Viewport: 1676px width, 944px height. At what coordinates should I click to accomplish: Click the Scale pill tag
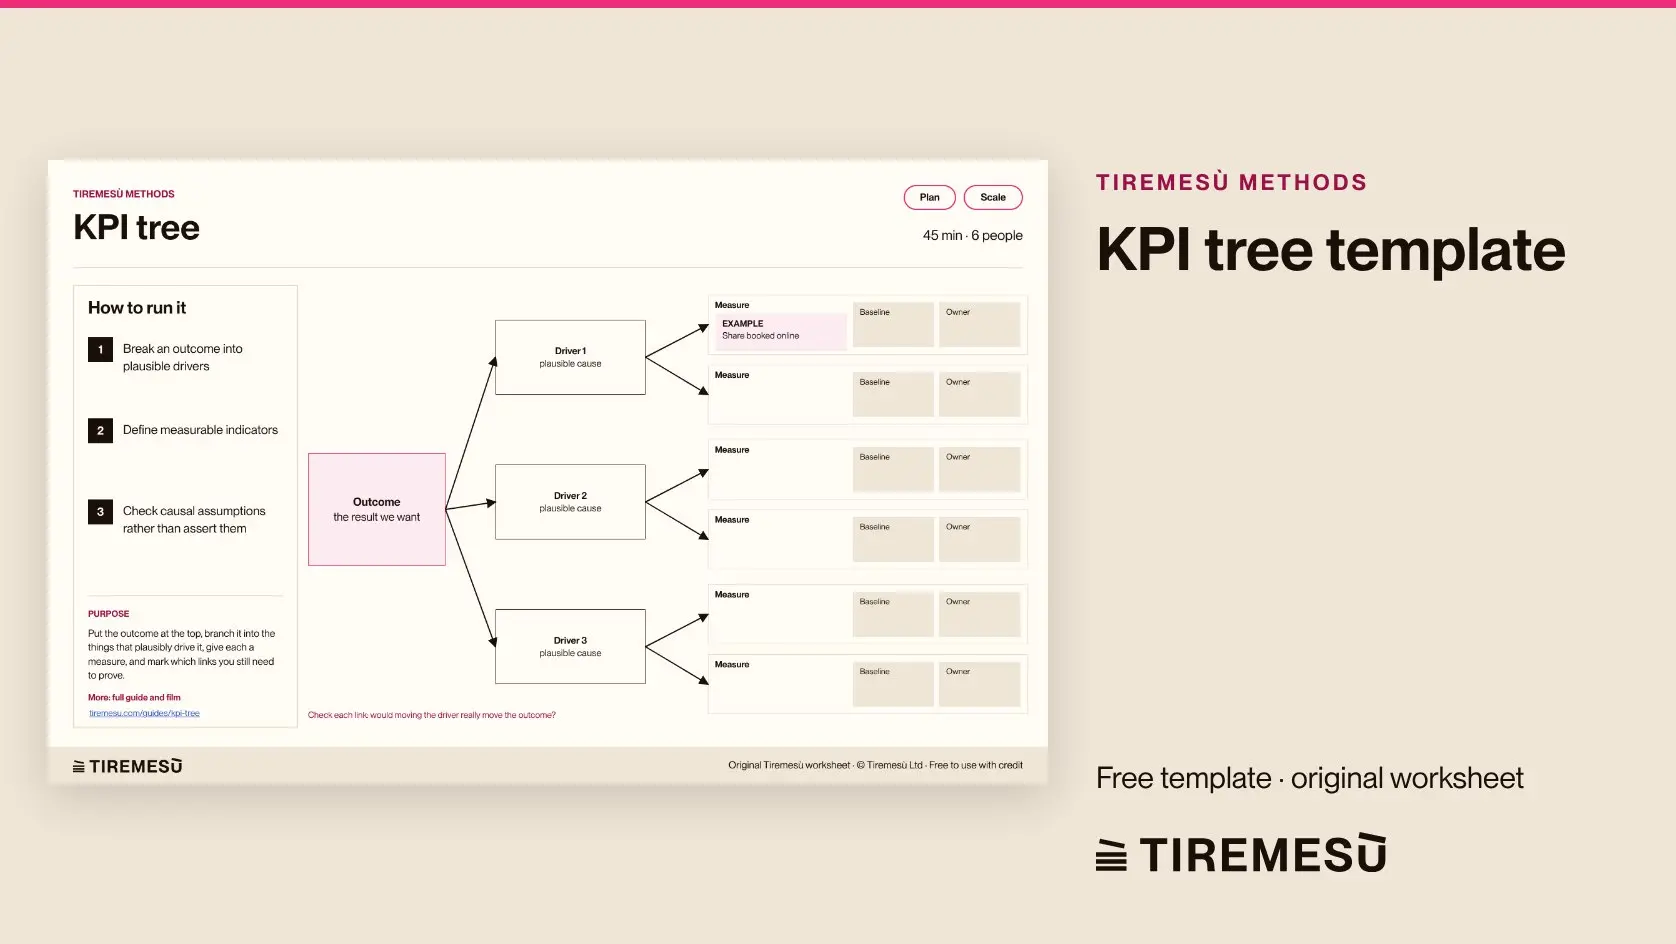click(993, 197)
